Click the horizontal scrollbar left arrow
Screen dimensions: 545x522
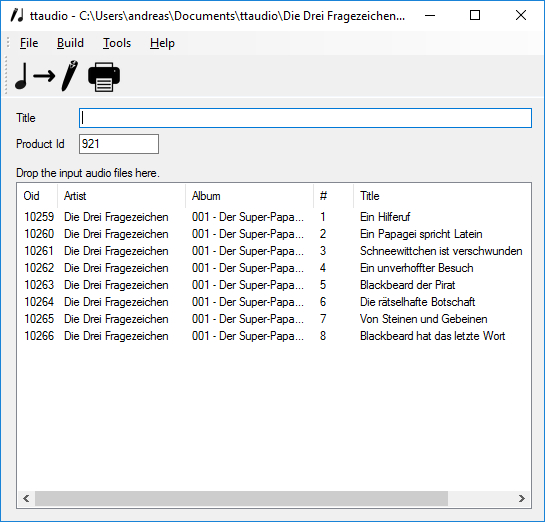[x=26, y=499]
